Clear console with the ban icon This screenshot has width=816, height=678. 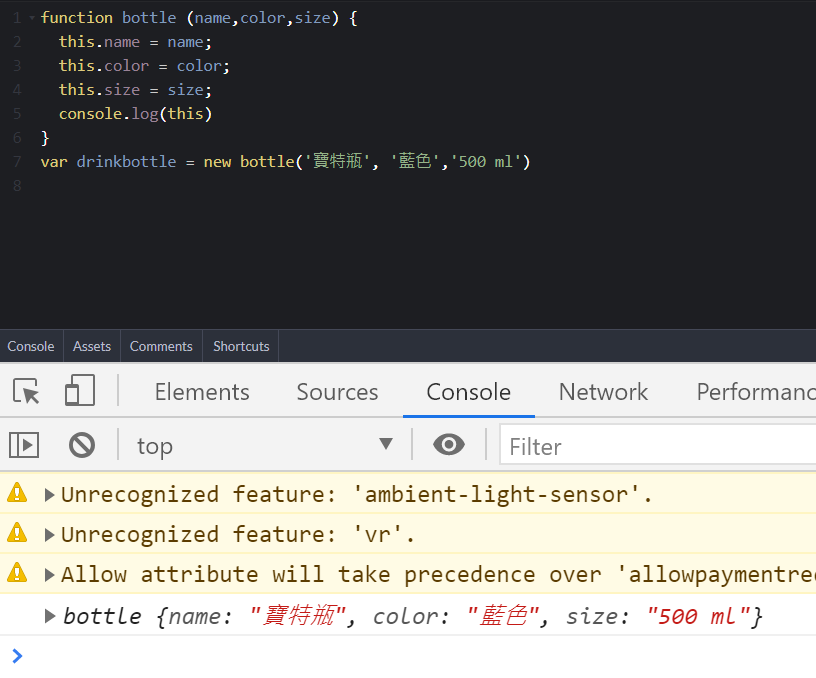(x=82, y=445)
